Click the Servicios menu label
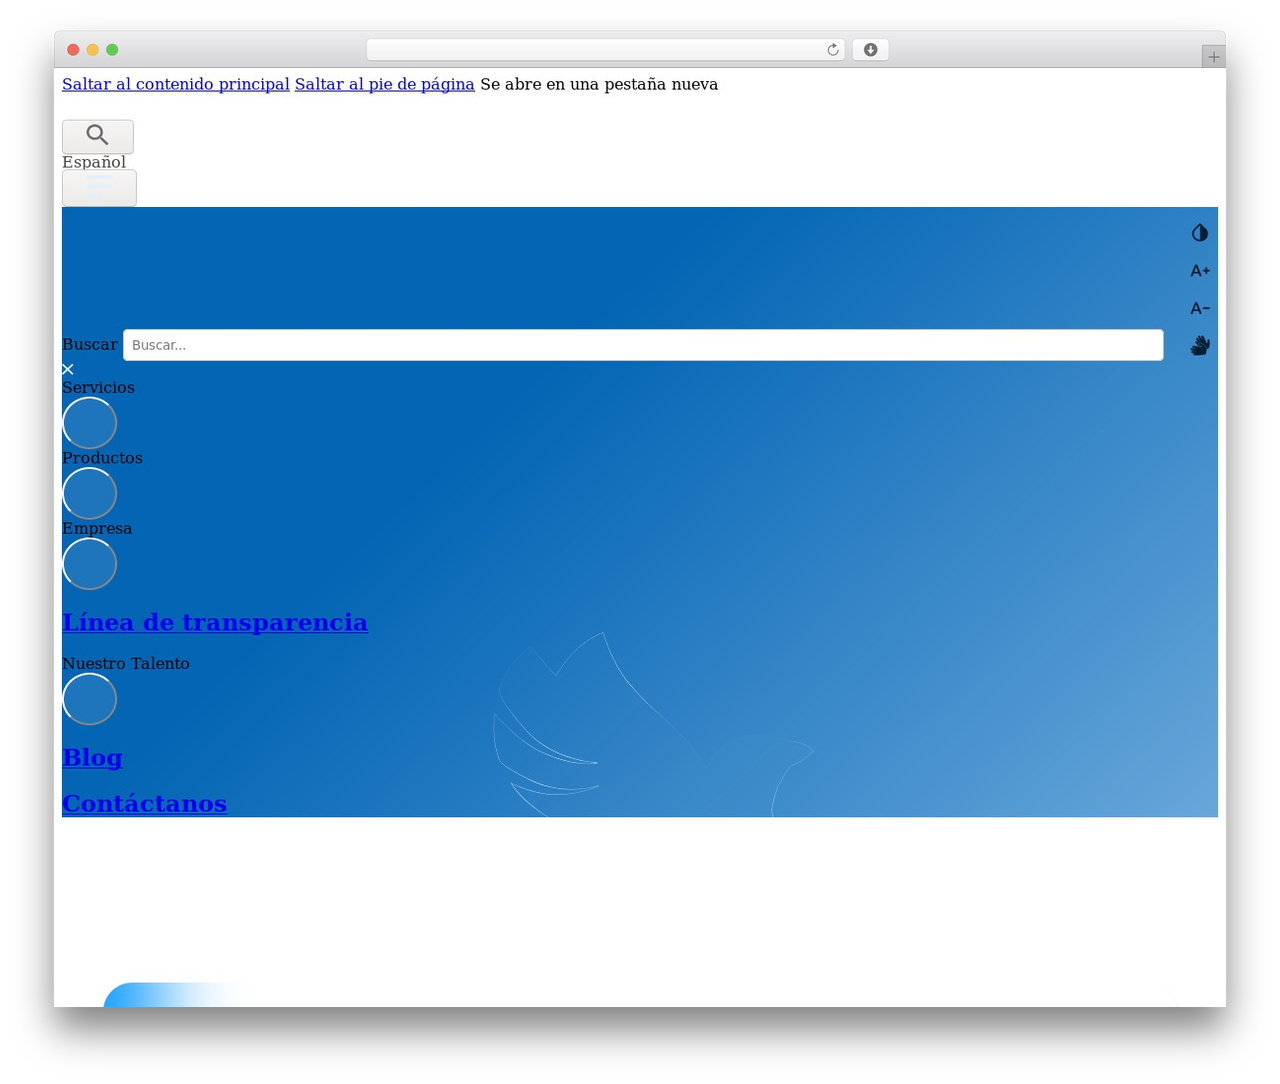Viewport: 1280px width, 1084px height. [x=98, y=387]
